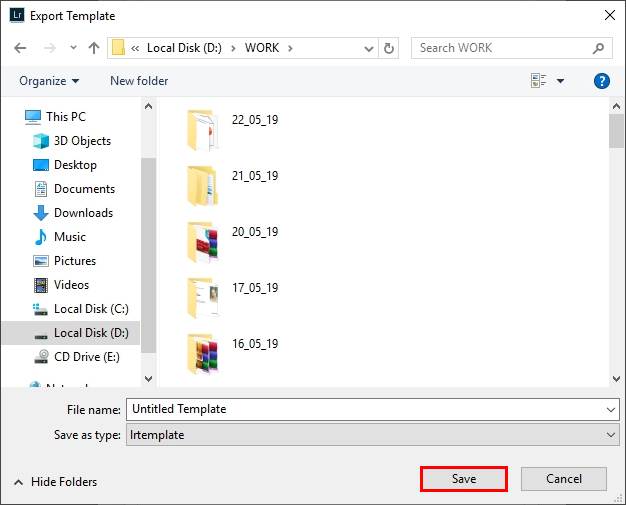Open the Help question mark icon
626x505 pixels.
pyautogui.click(x=601, y=81)
